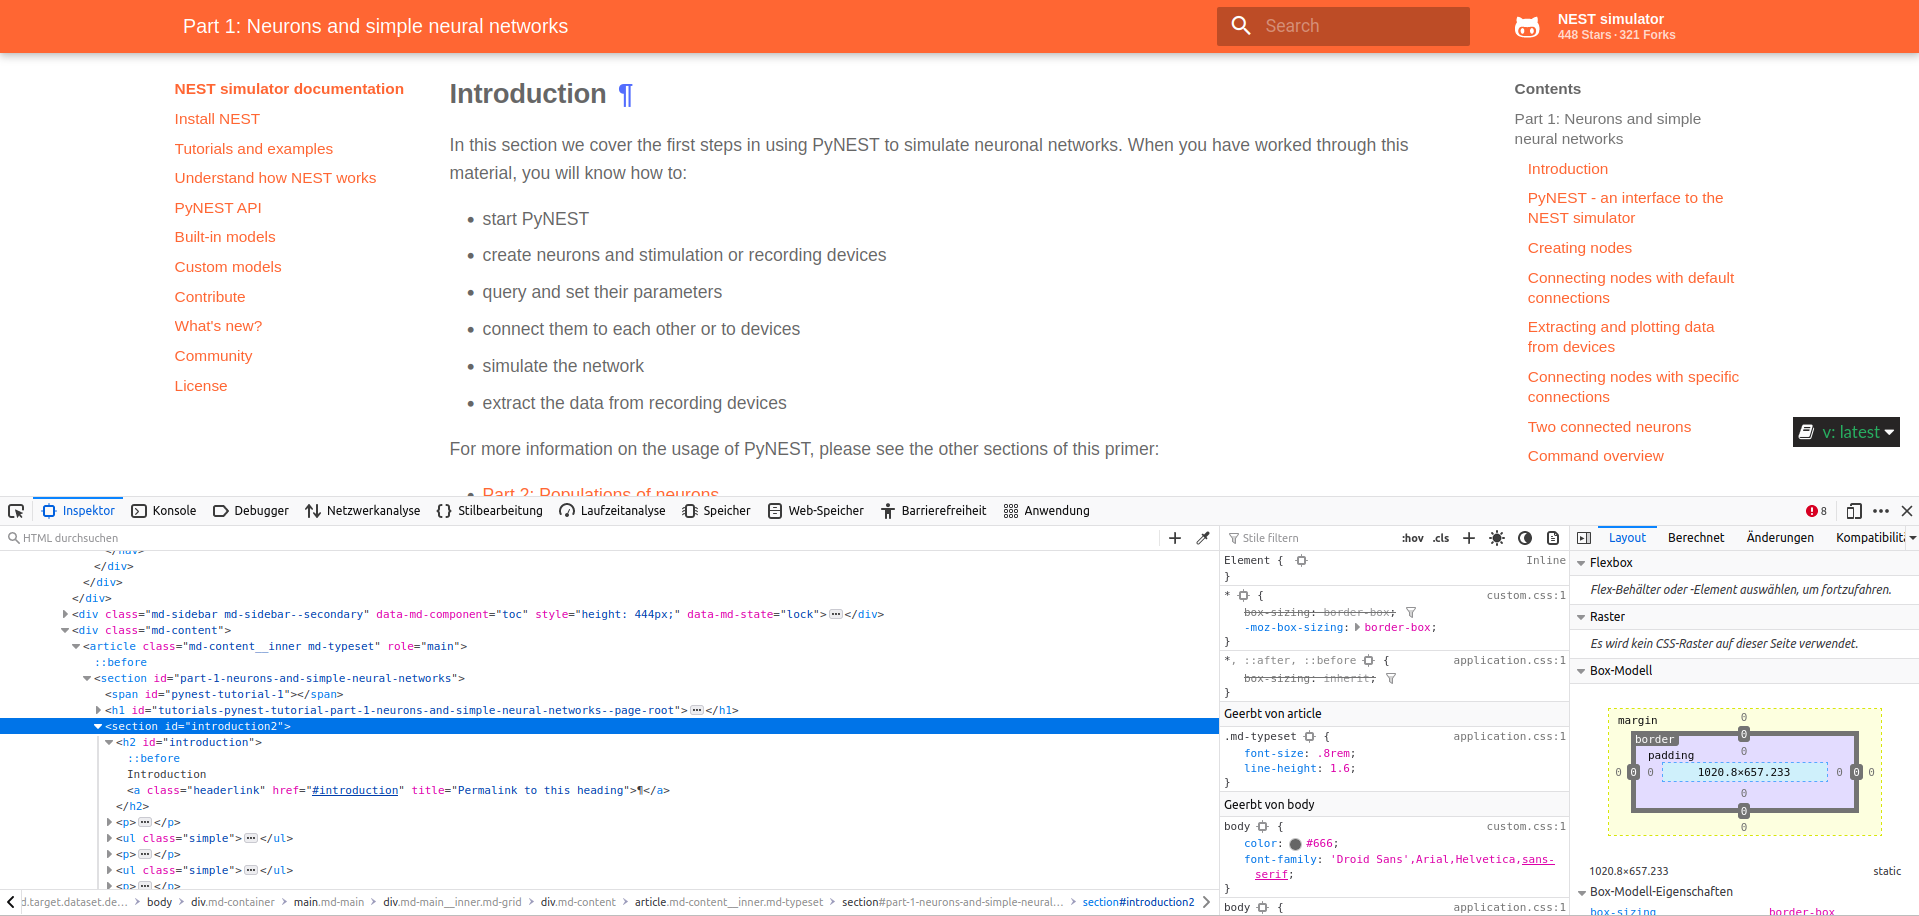Select the element picker tool
The image size is (1919, 916).
[16, 511]
